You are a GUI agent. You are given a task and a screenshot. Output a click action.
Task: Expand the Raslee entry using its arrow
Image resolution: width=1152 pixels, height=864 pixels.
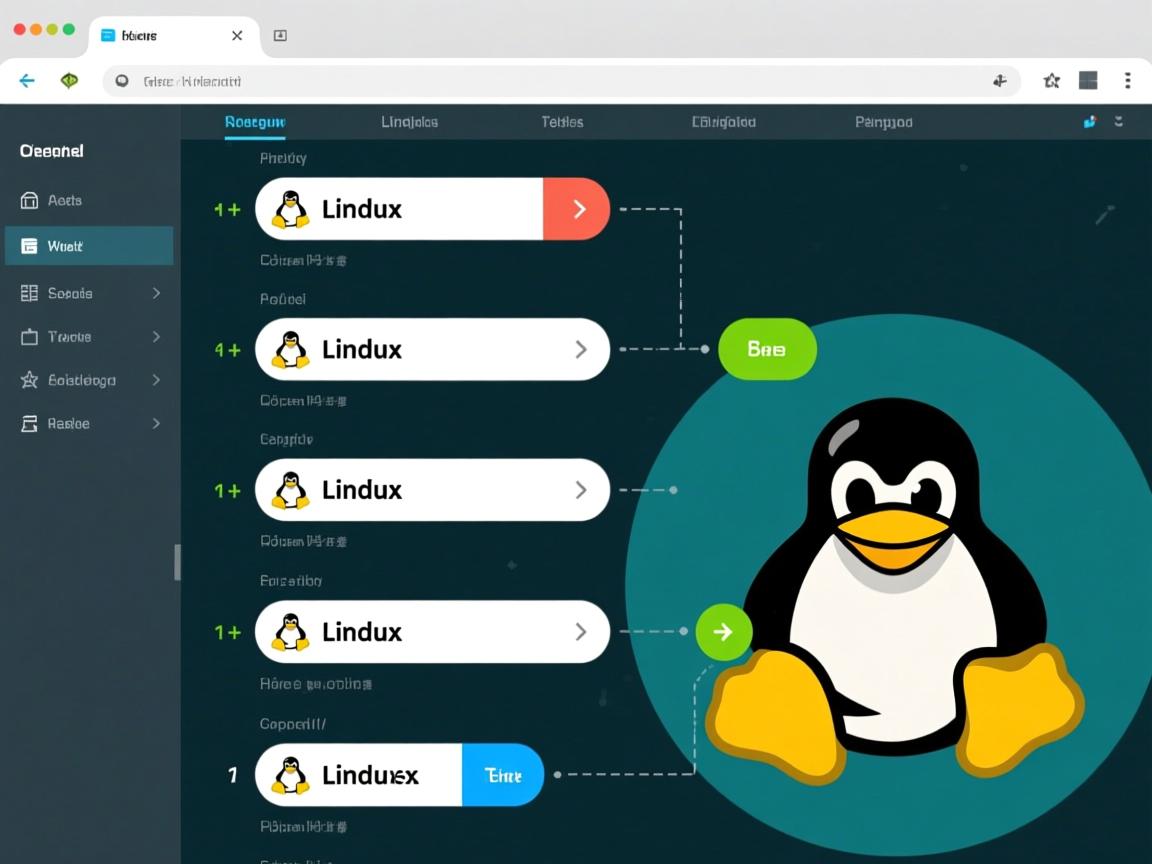[x=156, y=423]
